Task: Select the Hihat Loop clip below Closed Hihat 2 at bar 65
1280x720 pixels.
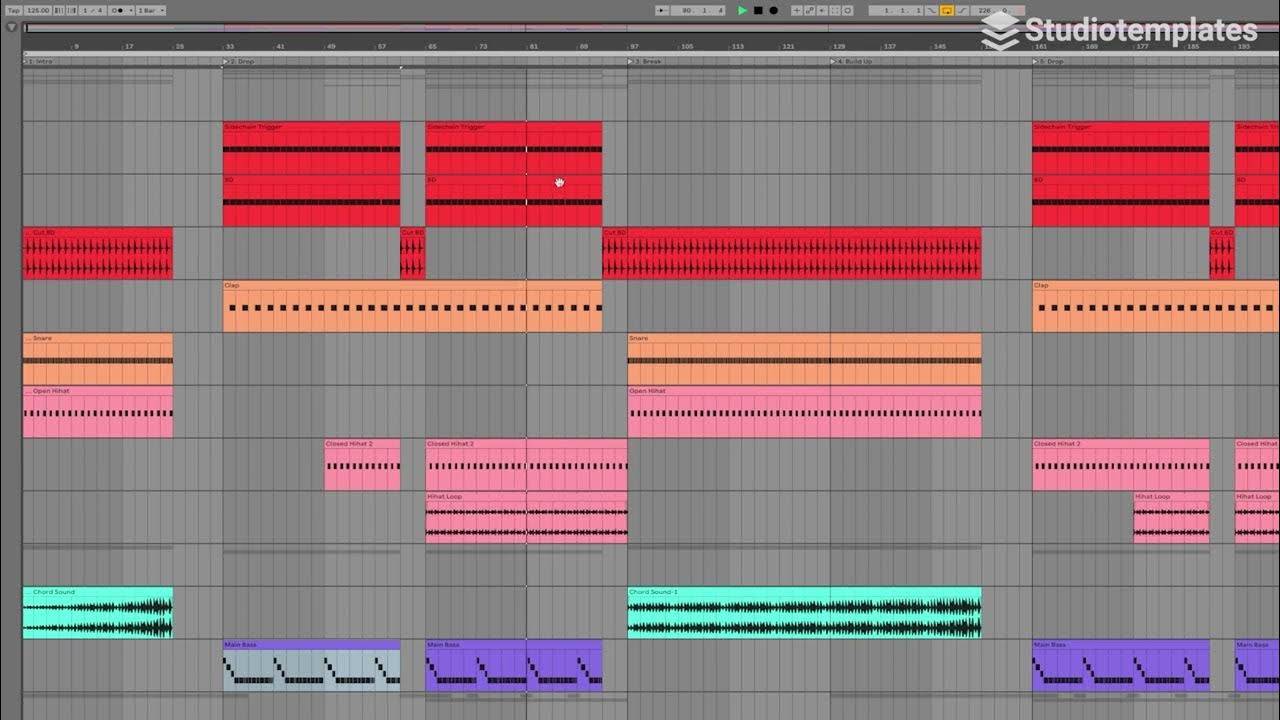Action: [526, 517]
